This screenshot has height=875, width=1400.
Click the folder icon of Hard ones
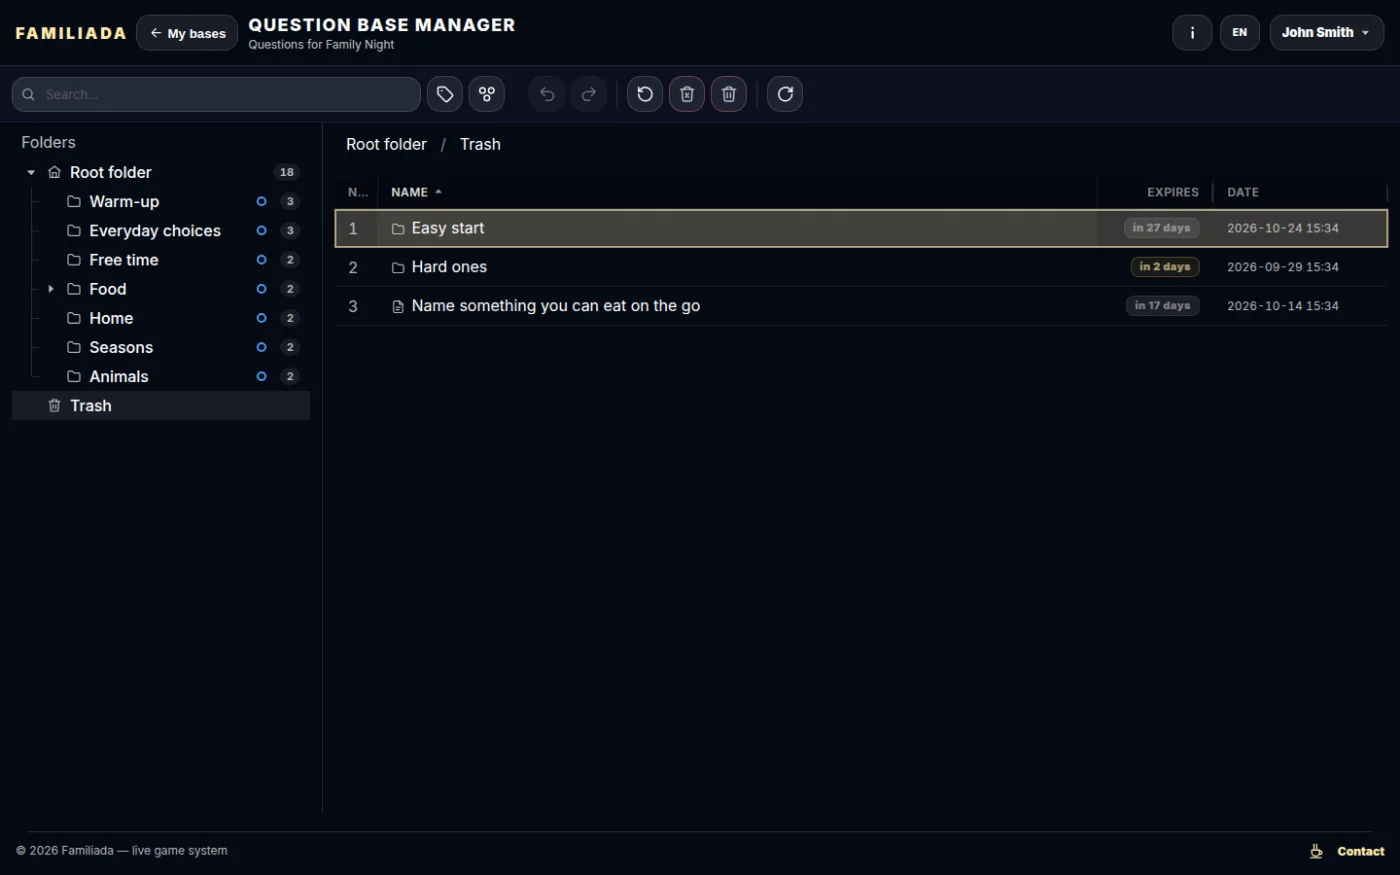click(x=398, y=267)
